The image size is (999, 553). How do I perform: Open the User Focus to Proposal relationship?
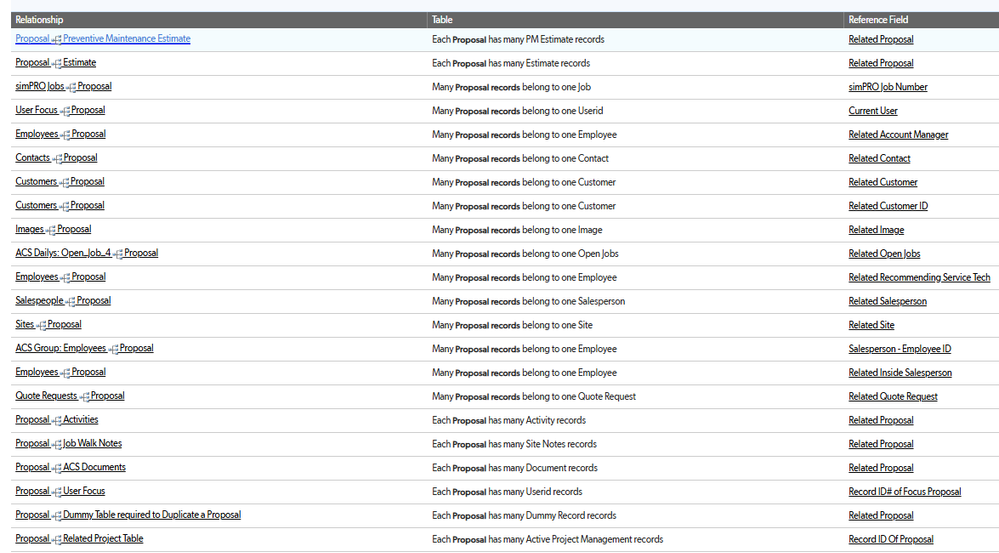(60, 110)
